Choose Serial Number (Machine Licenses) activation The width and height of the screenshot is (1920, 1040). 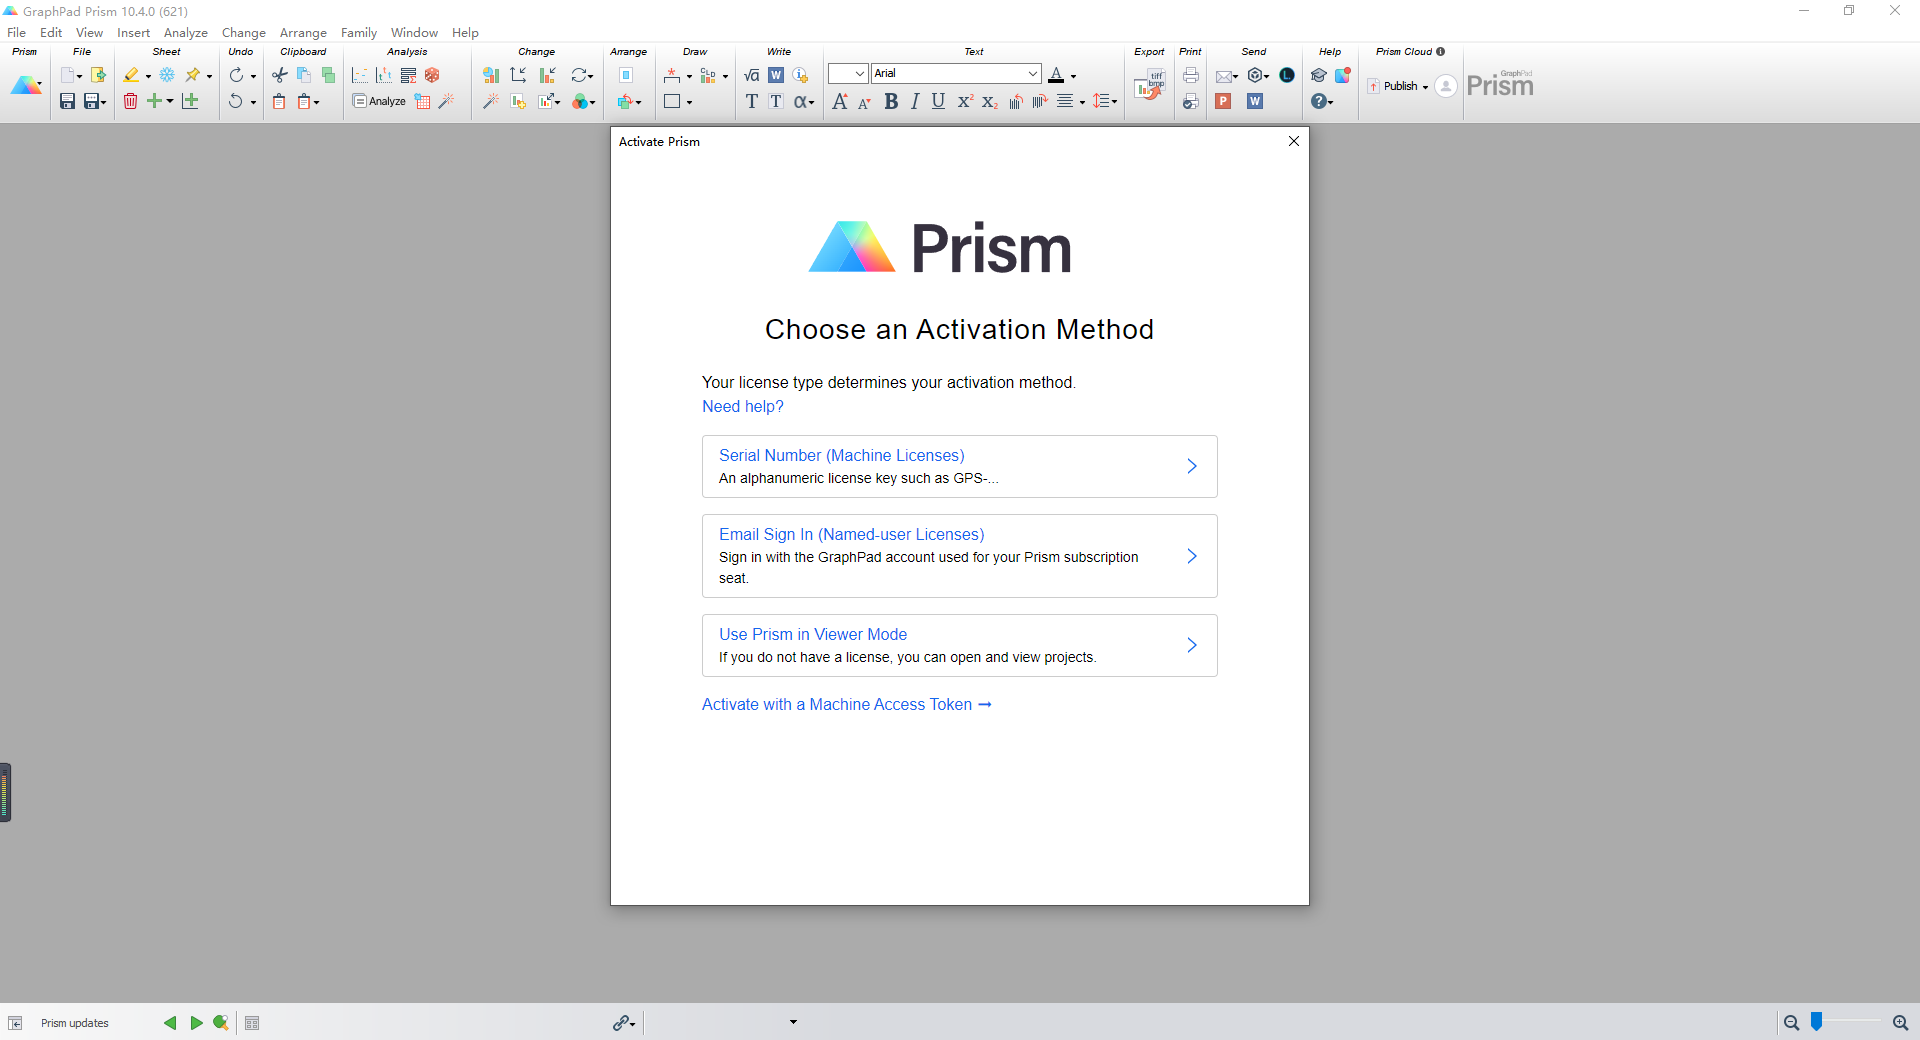959,466
